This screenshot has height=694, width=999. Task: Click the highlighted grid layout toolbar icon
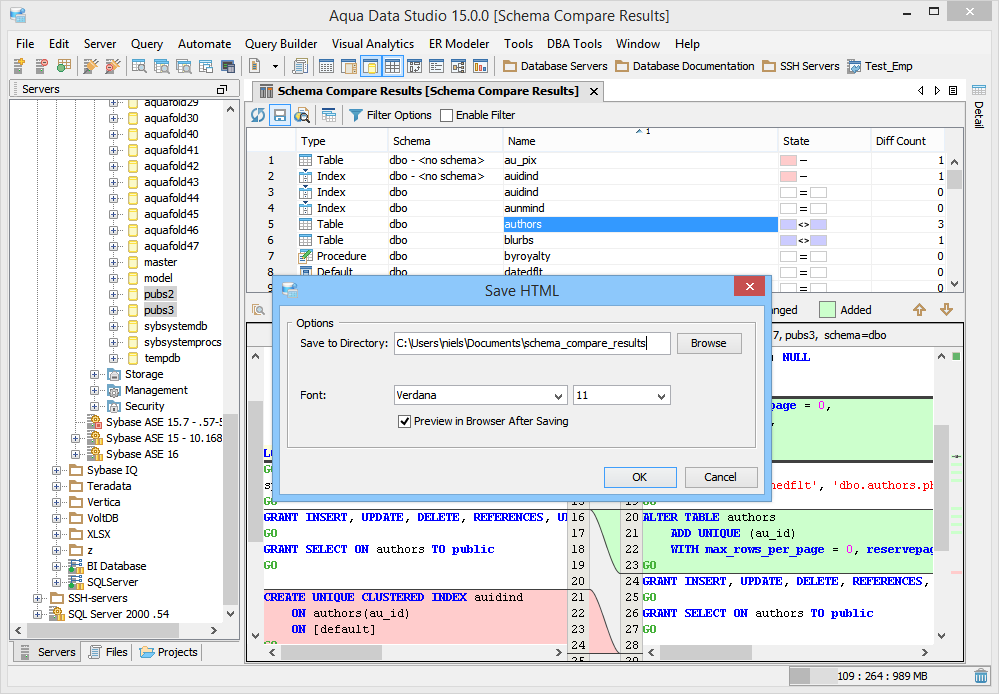click(392, 66)
